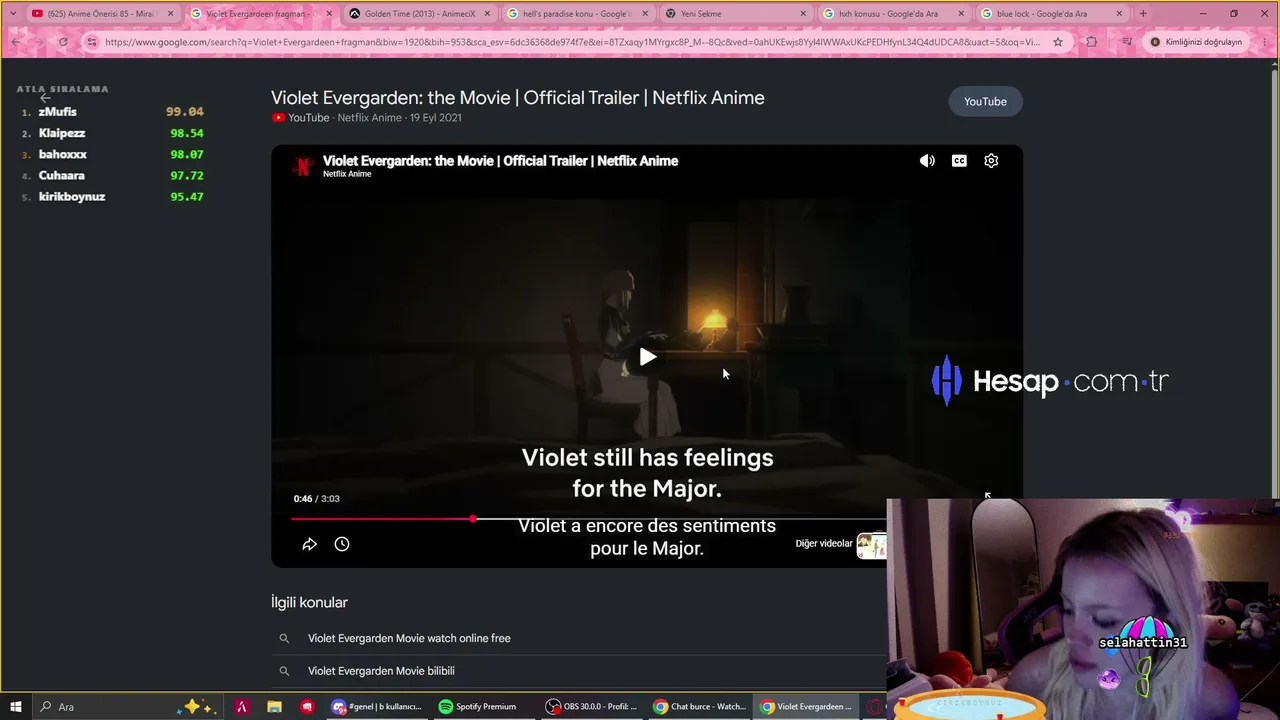Switch to the 'hxh konusu' Google tab
The width and height of the screenshot is (1280, 720).
[893, 14]
